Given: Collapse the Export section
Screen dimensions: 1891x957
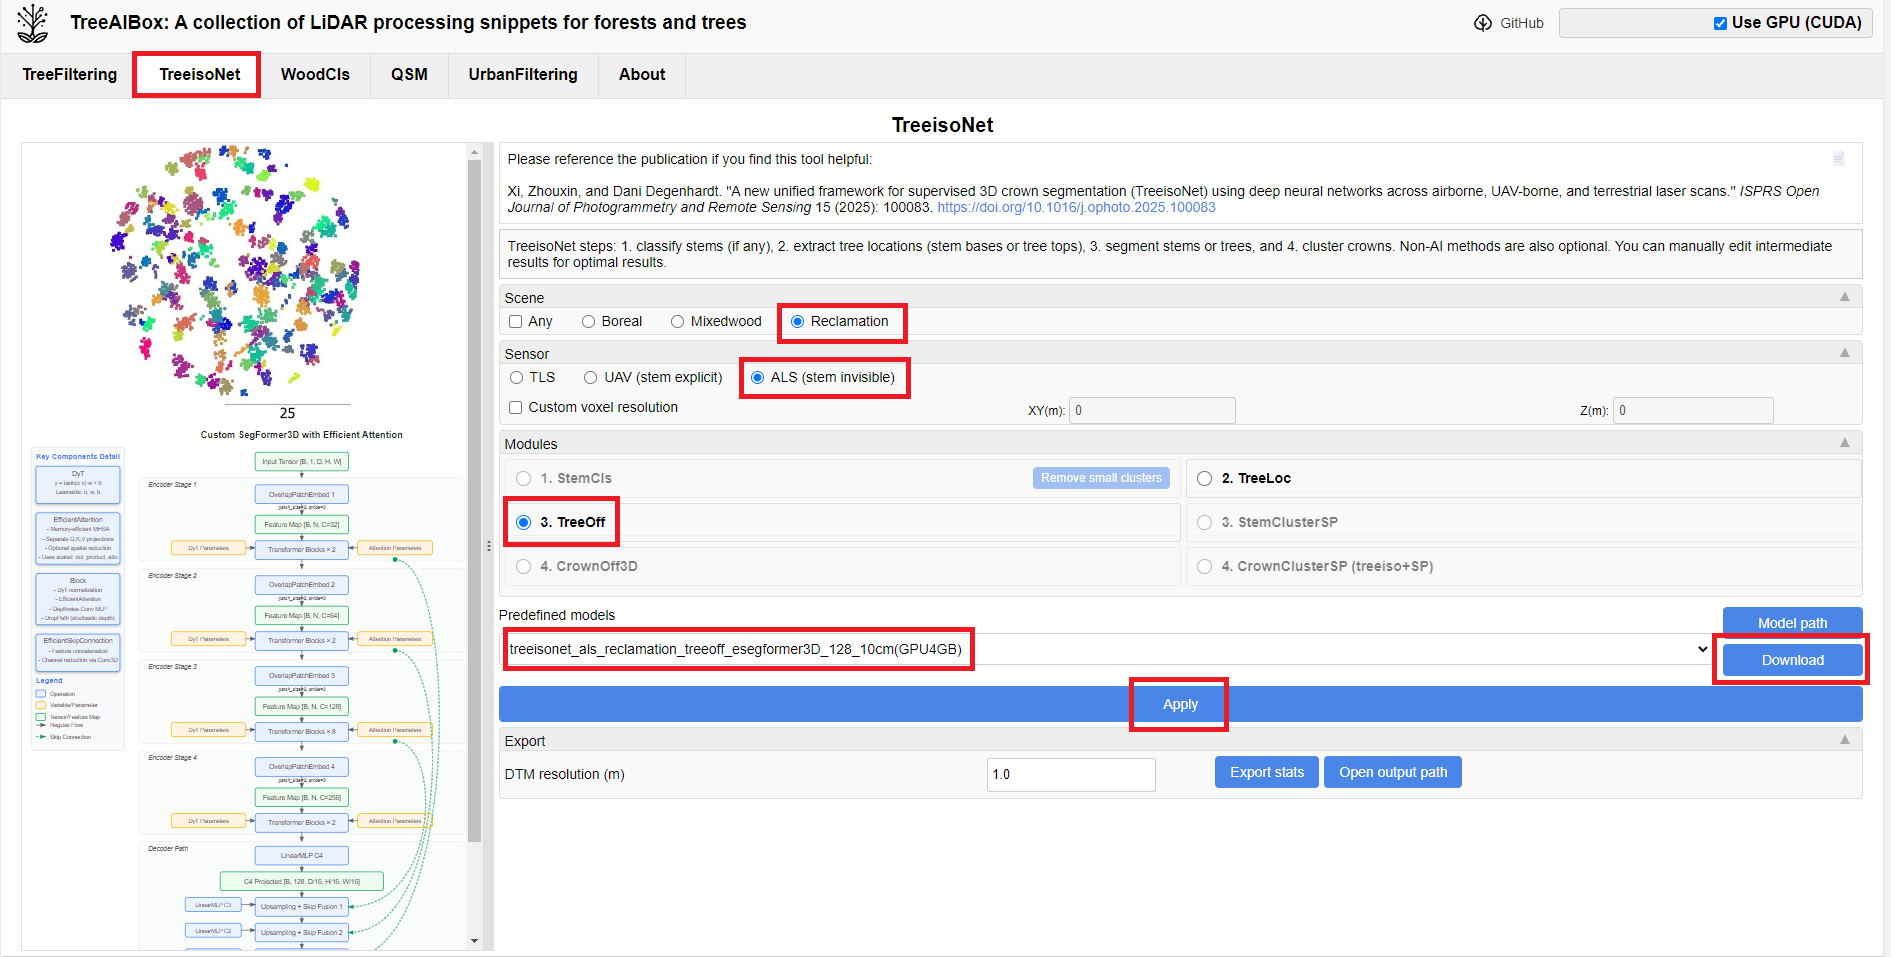Looking at the screenshot, I should tap(1845, 740).
